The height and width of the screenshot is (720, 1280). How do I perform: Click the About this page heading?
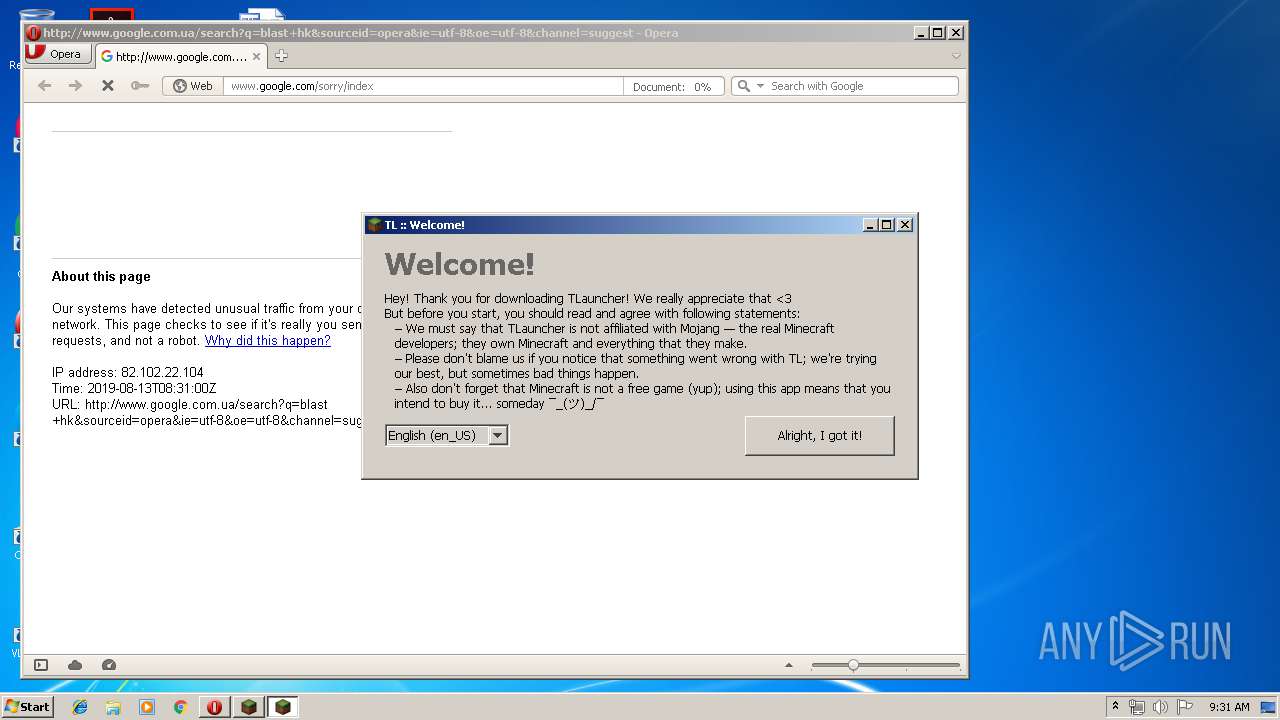pos(101,277)
